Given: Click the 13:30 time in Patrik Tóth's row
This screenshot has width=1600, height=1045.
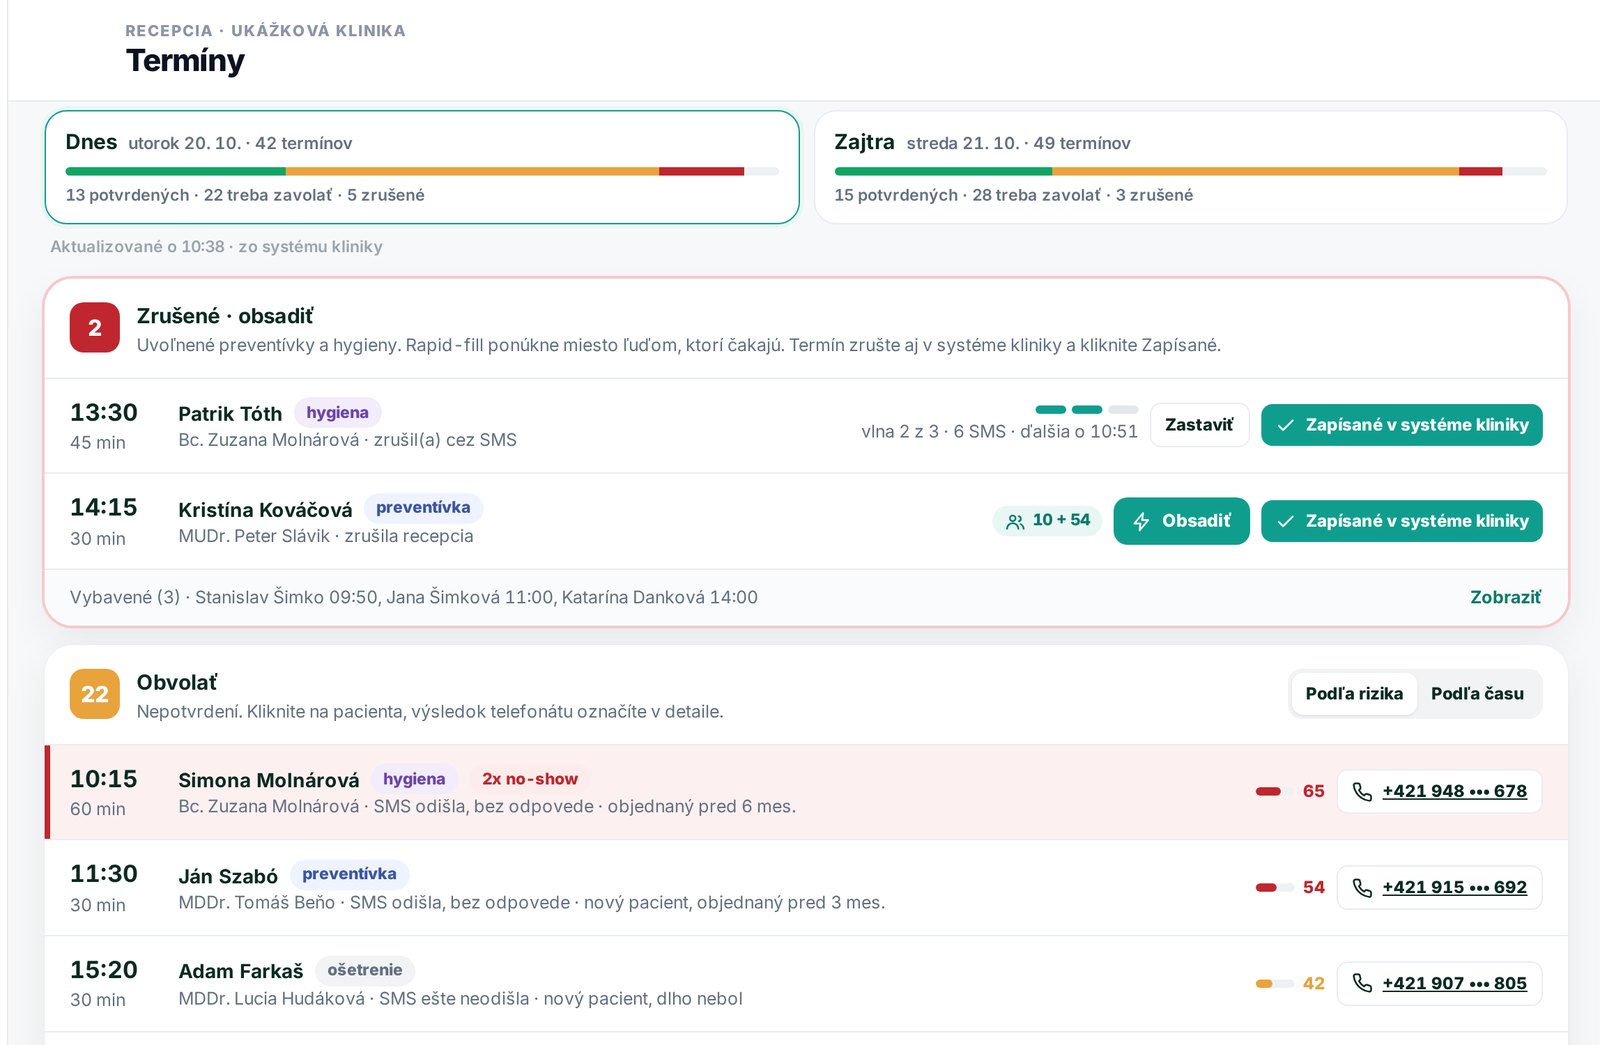Looking at the screenshot, I should [104, 412].
